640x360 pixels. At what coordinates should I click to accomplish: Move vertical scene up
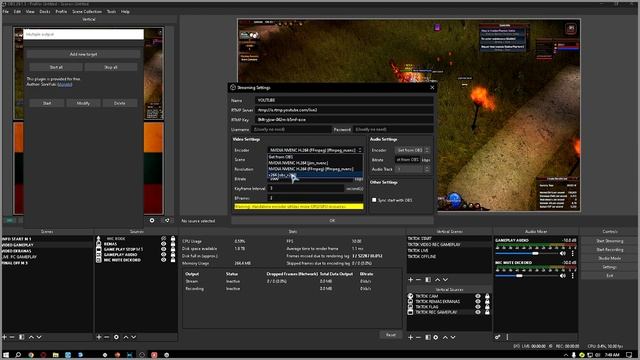click(x=438, y=280)
